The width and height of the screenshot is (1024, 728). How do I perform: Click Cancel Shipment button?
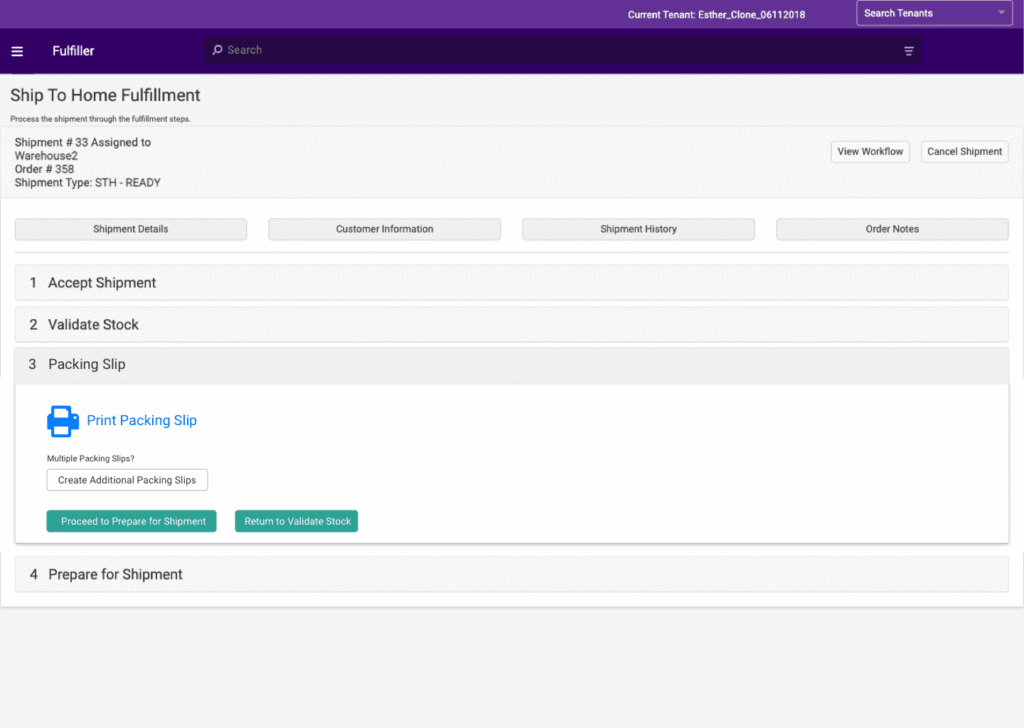click(965, 151)
